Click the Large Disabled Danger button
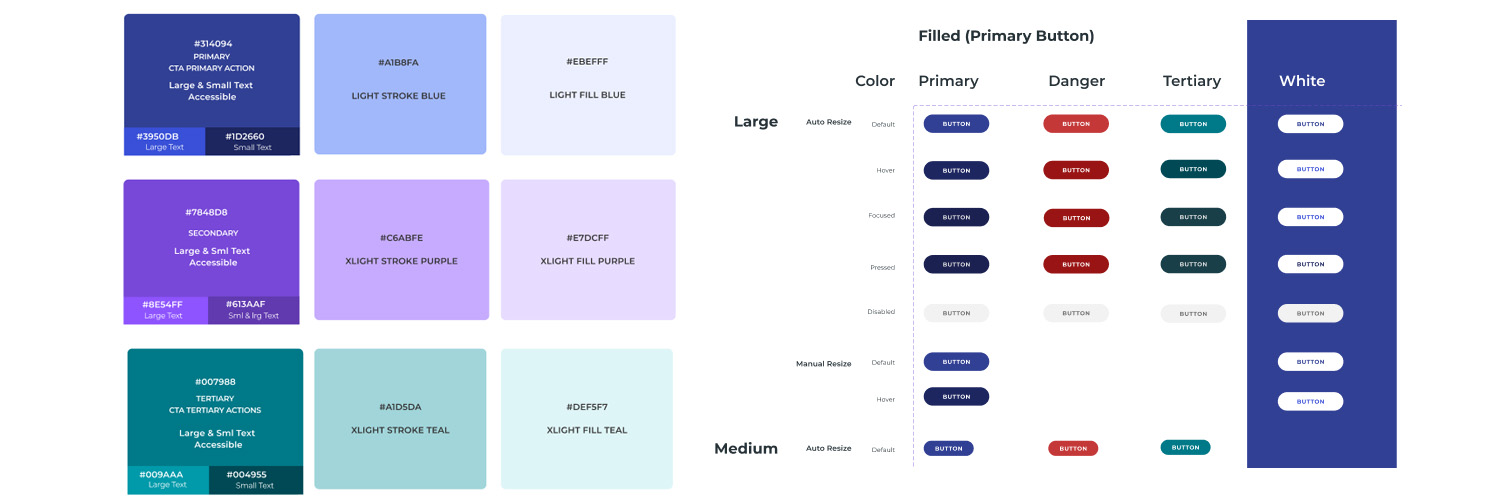This screenshot has height=503, width=1489. click(x=1076, y=313)
